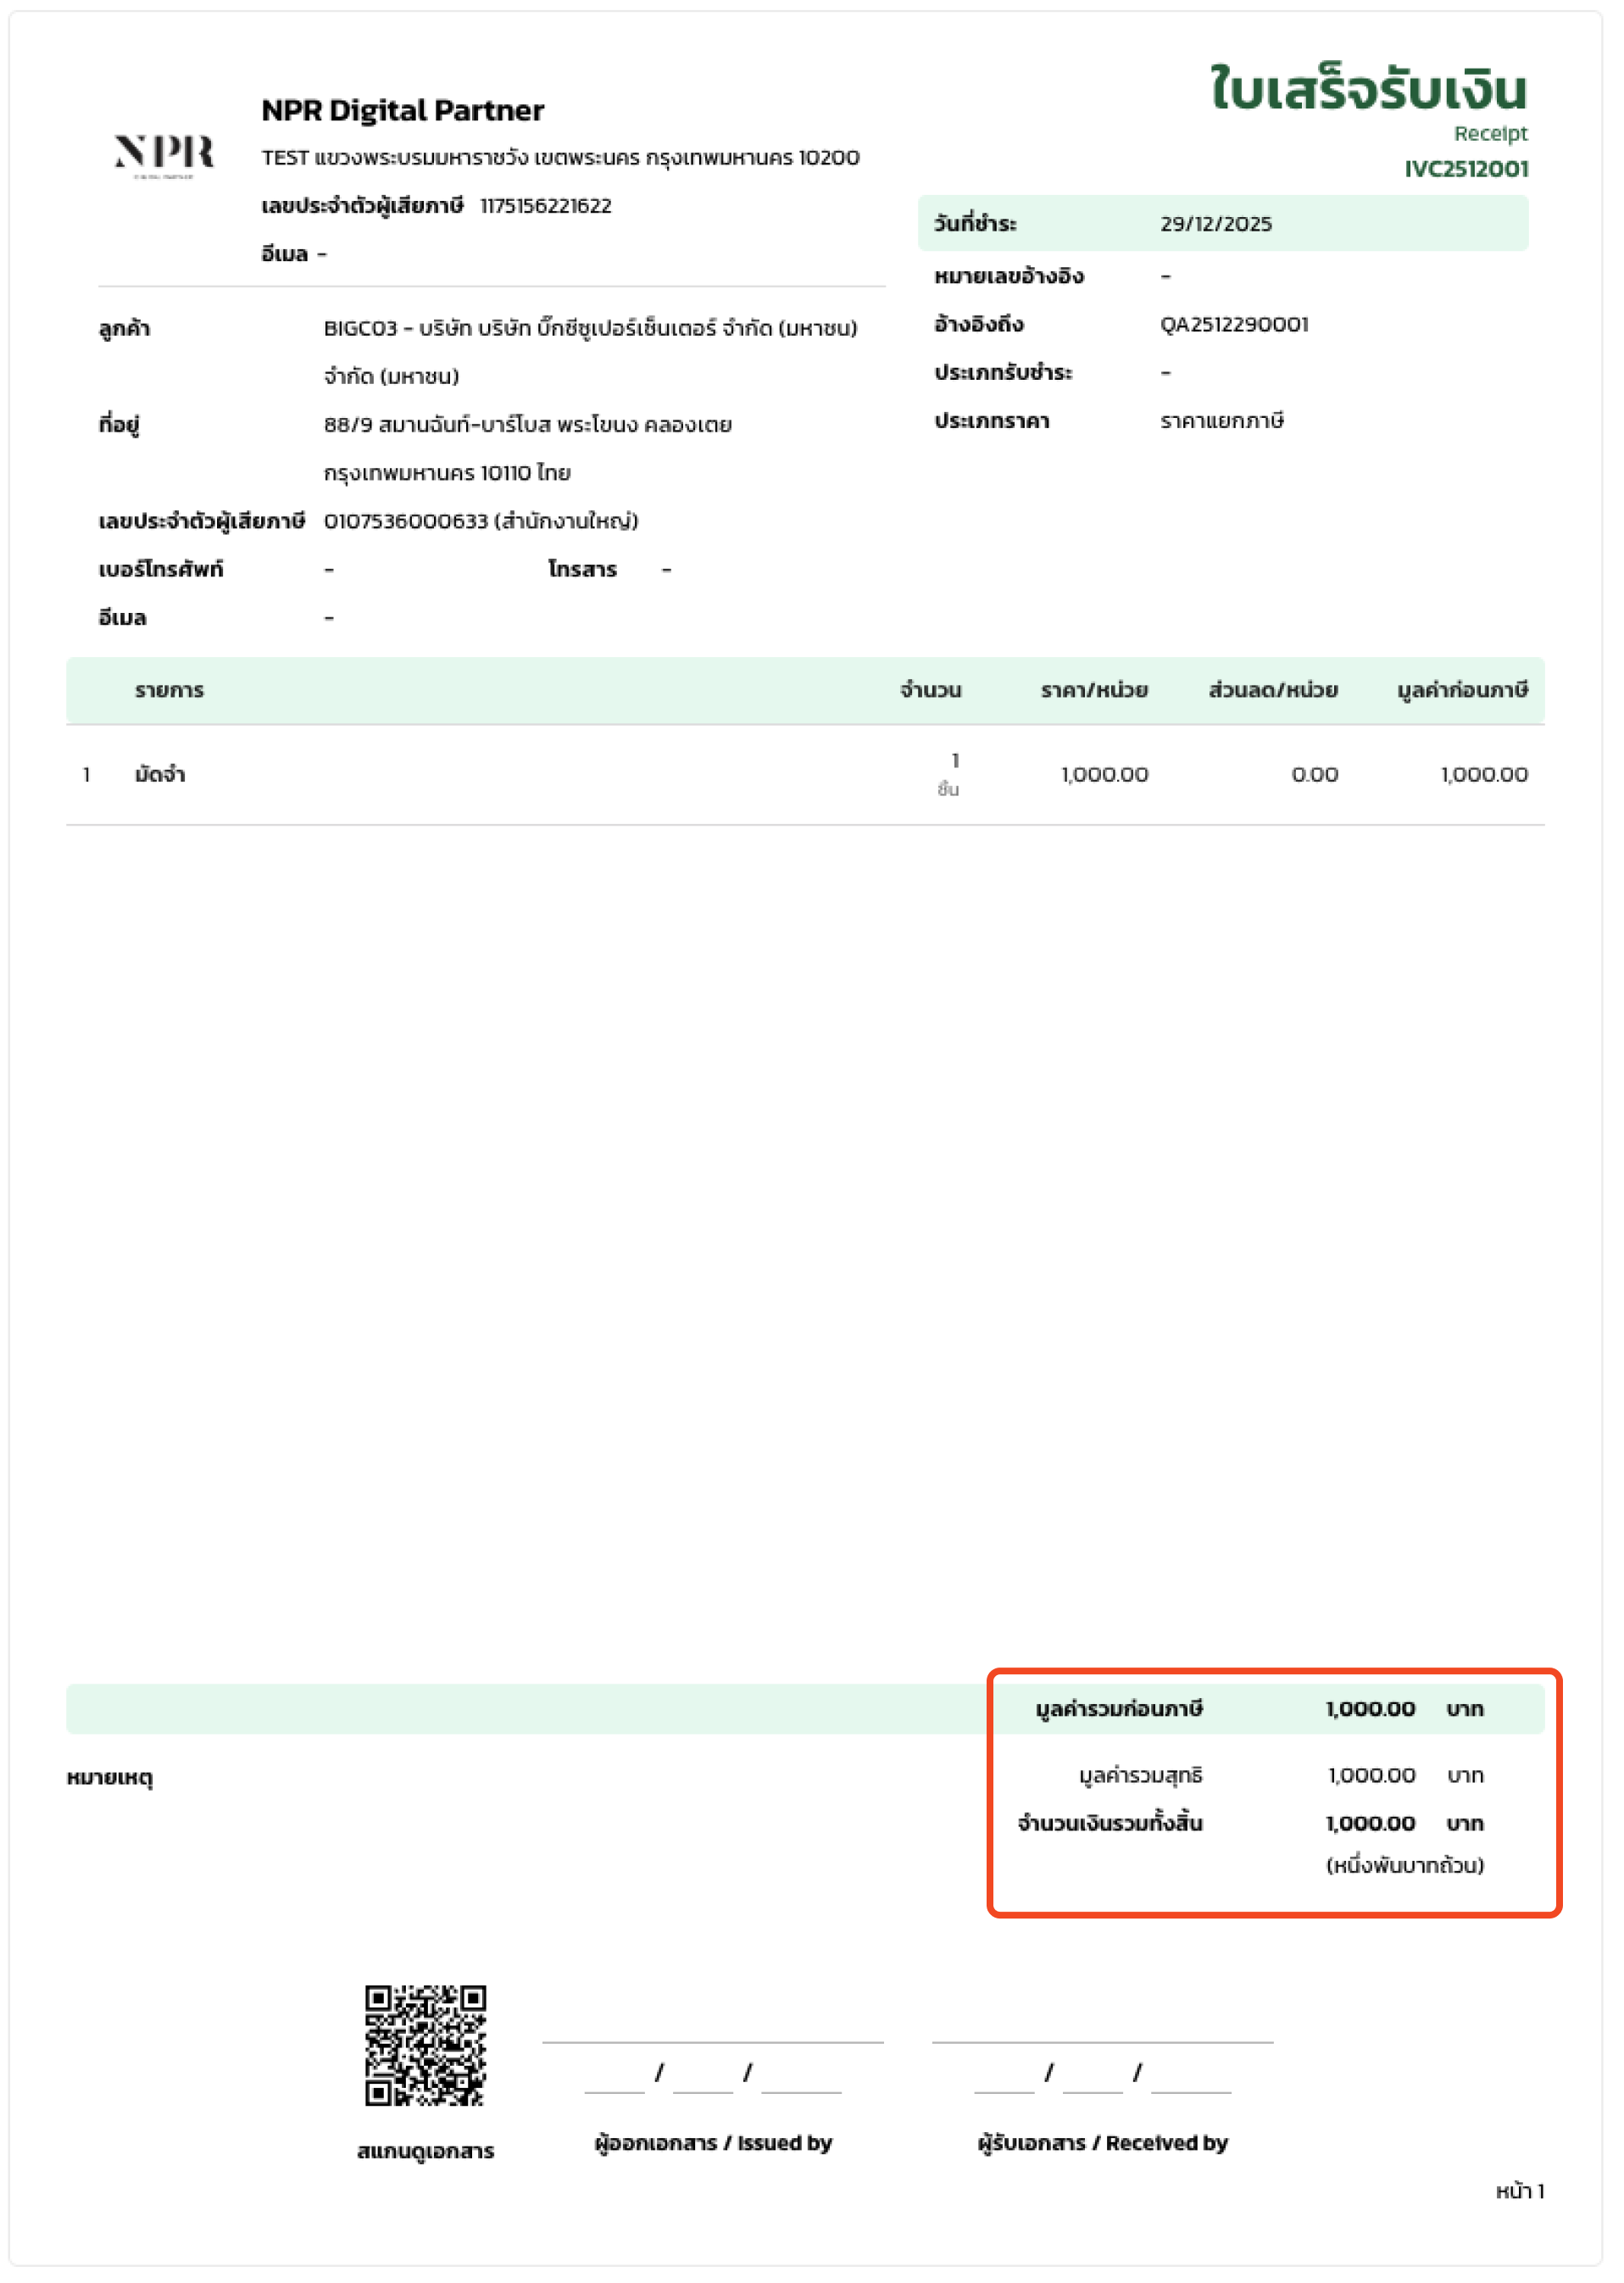Click the customer address line 88/9
Screen dimensions: 1624x2283
pyautogui.click(x=527, y=425)
